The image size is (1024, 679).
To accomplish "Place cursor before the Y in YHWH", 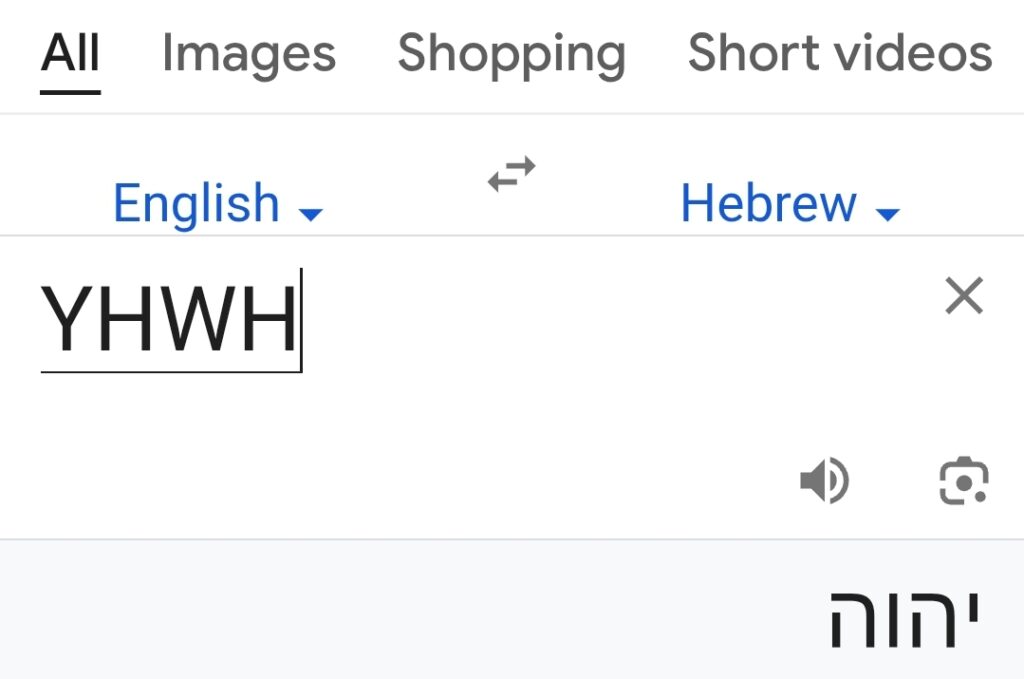I will pyautogui.click(x=42, y=319).
